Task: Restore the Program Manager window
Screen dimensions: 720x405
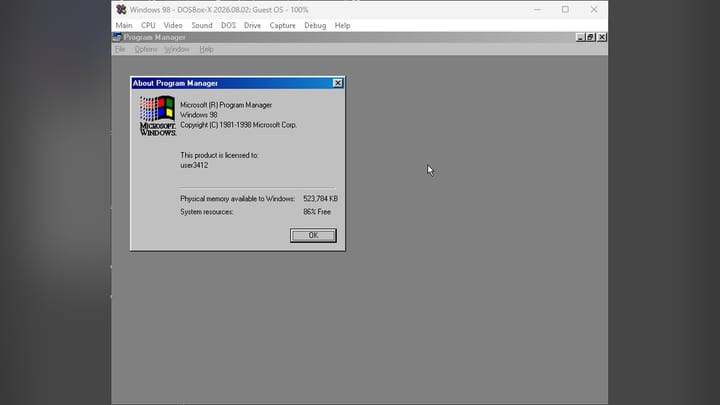Action: point(591,37)
